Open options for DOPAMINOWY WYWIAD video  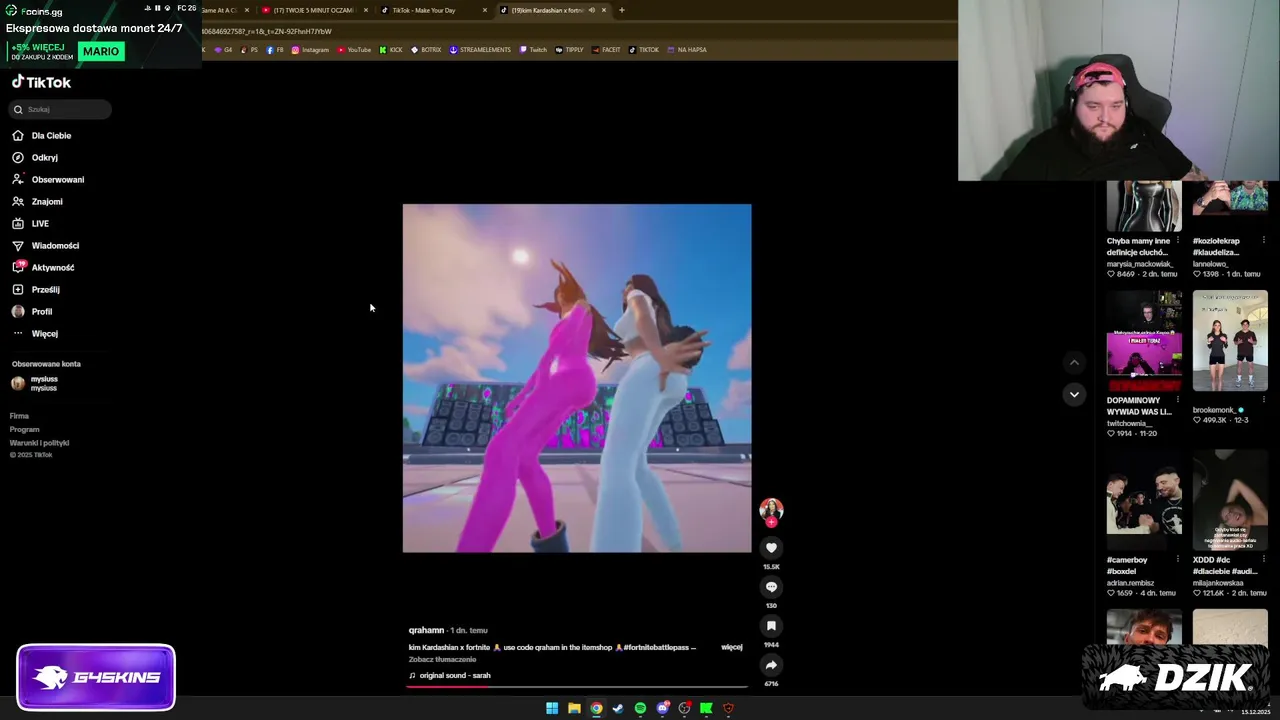[1177, 400]
